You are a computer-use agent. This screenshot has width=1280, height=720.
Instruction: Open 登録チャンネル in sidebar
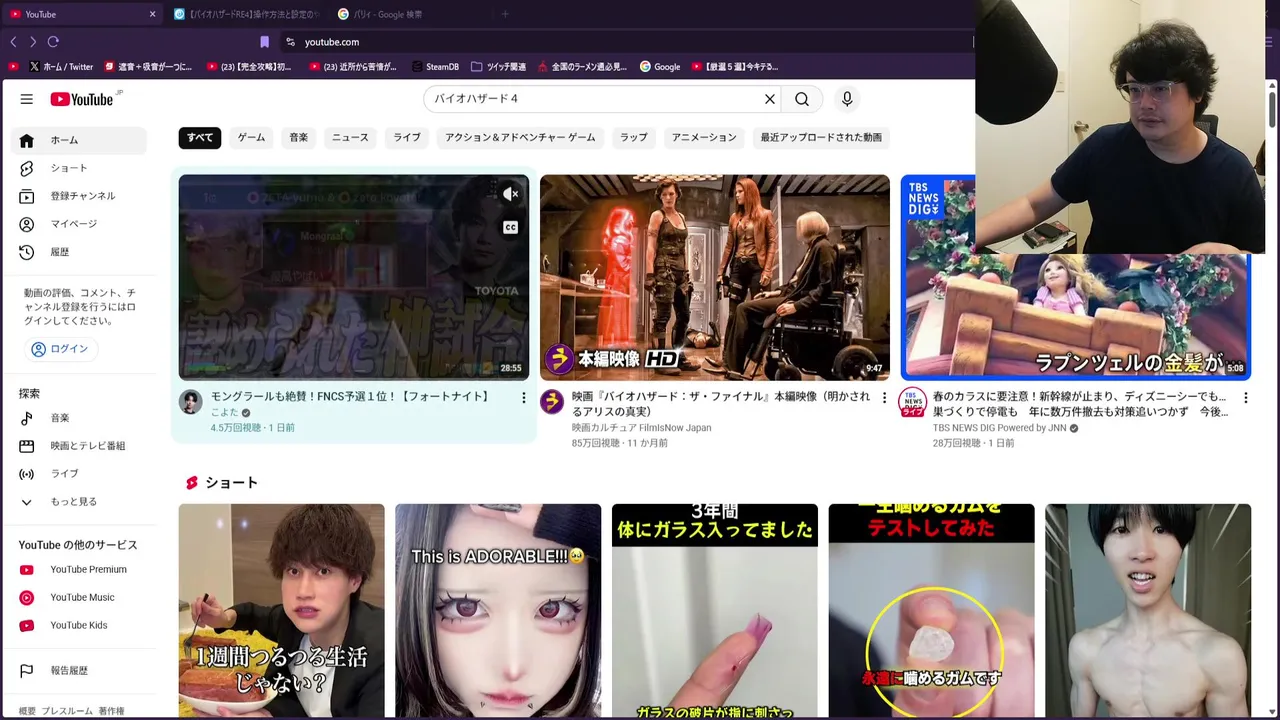[78, 196]
